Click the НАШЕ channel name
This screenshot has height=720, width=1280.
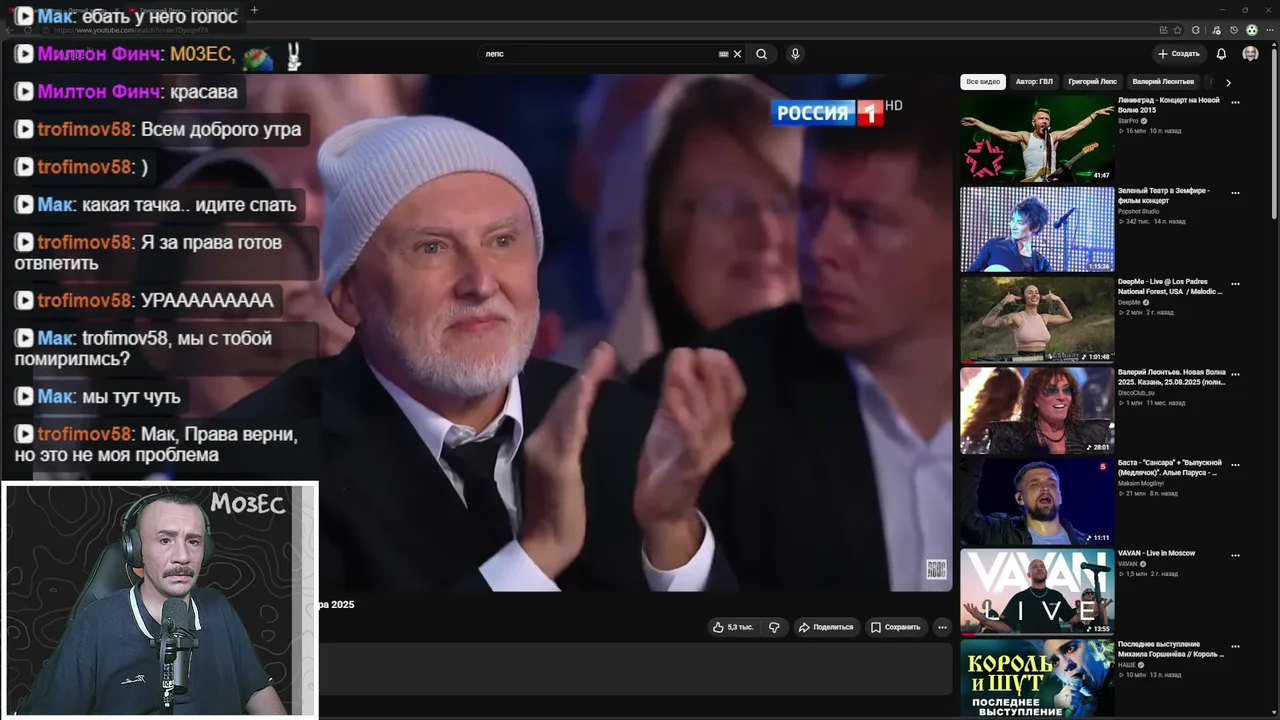click(x=1126, y=664)
